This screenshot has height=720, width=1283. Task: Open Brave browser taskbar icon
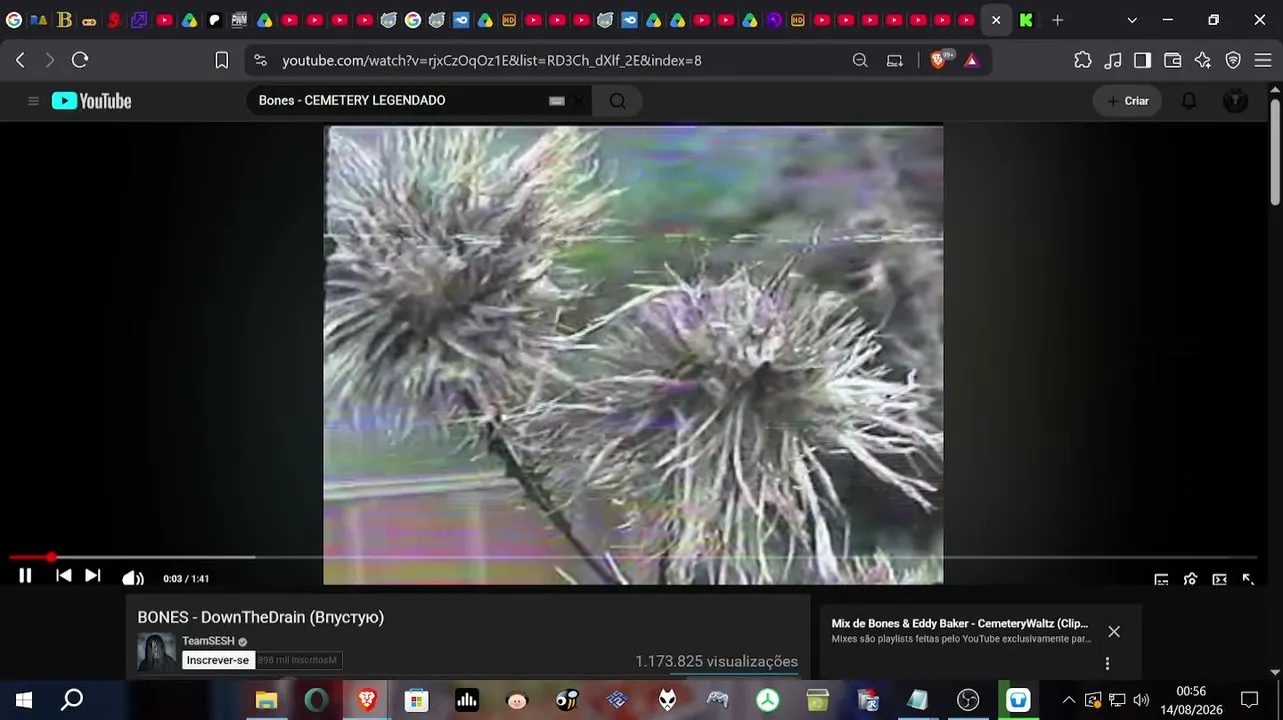pyautogui.click(x=367, y=700)
